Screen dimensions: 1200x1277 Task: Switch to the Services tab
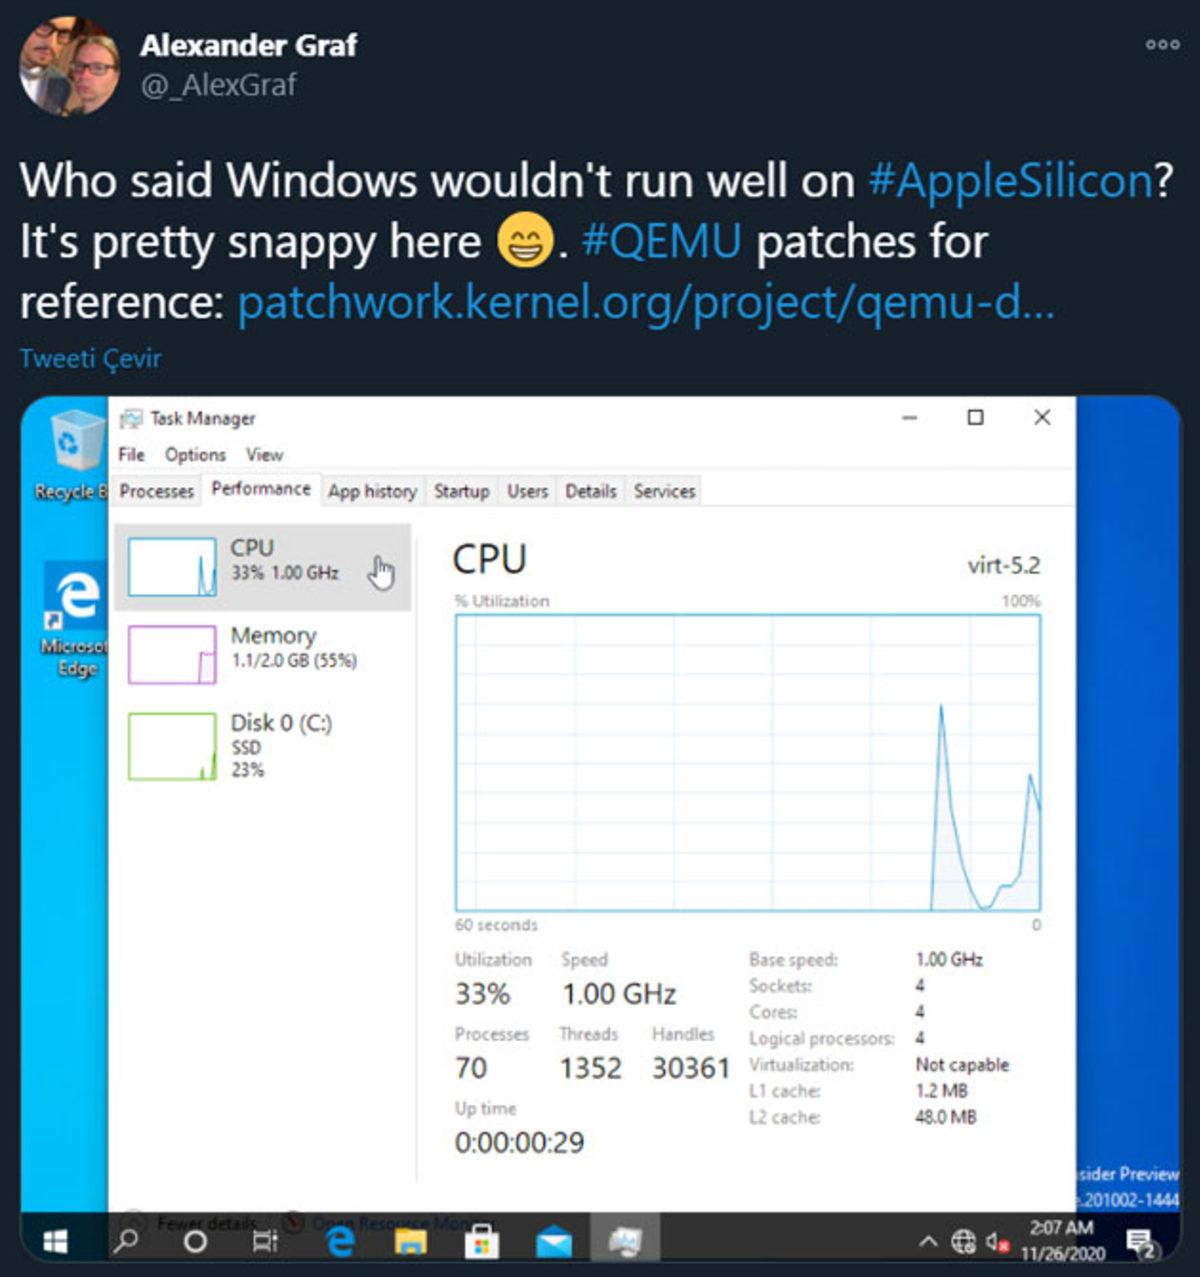coord(663,491)
